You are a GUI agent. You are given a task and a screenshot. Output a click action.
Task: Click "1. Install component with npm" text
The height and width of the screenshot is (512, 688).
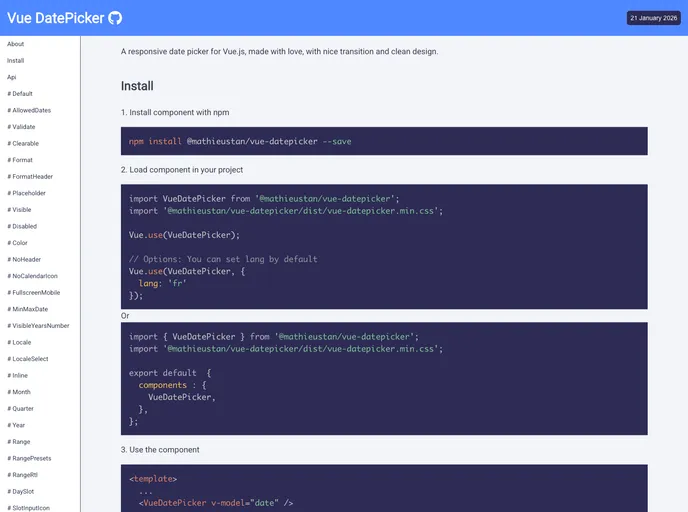175,112
